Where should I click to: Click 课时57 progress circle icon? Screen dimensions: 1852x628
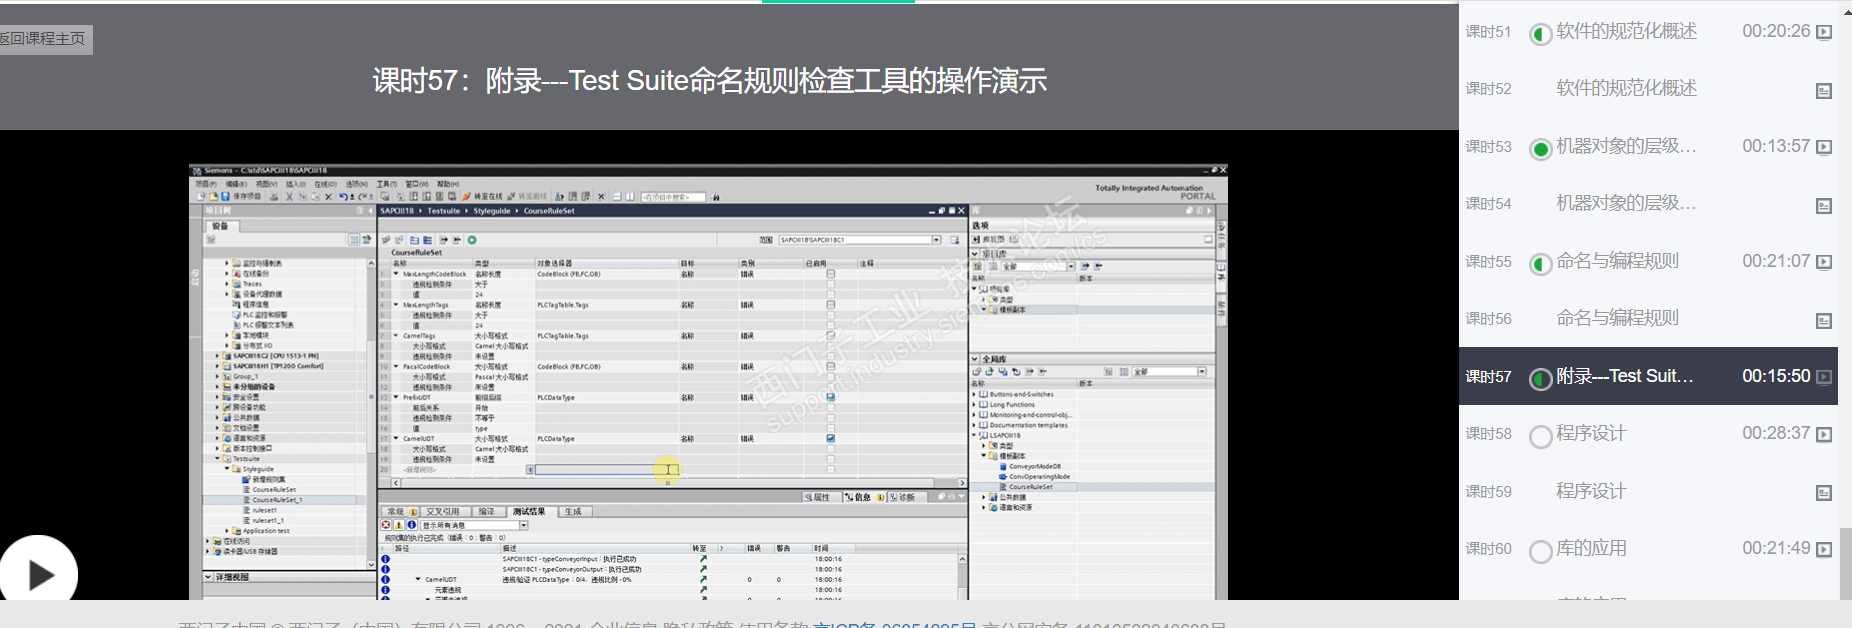1541,379
